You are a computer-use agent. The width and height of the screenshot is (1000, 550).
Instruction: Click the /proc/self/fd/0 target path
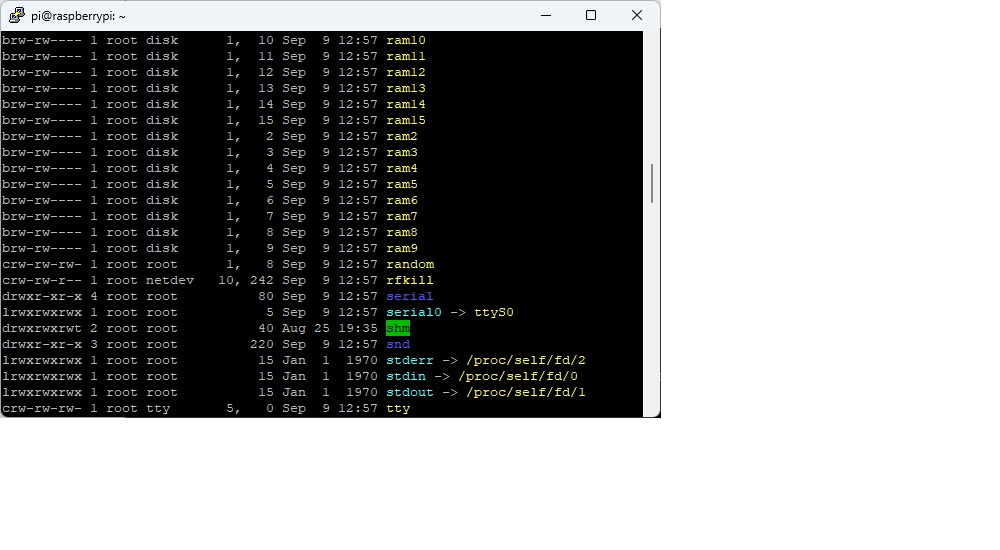click(518, 376)
